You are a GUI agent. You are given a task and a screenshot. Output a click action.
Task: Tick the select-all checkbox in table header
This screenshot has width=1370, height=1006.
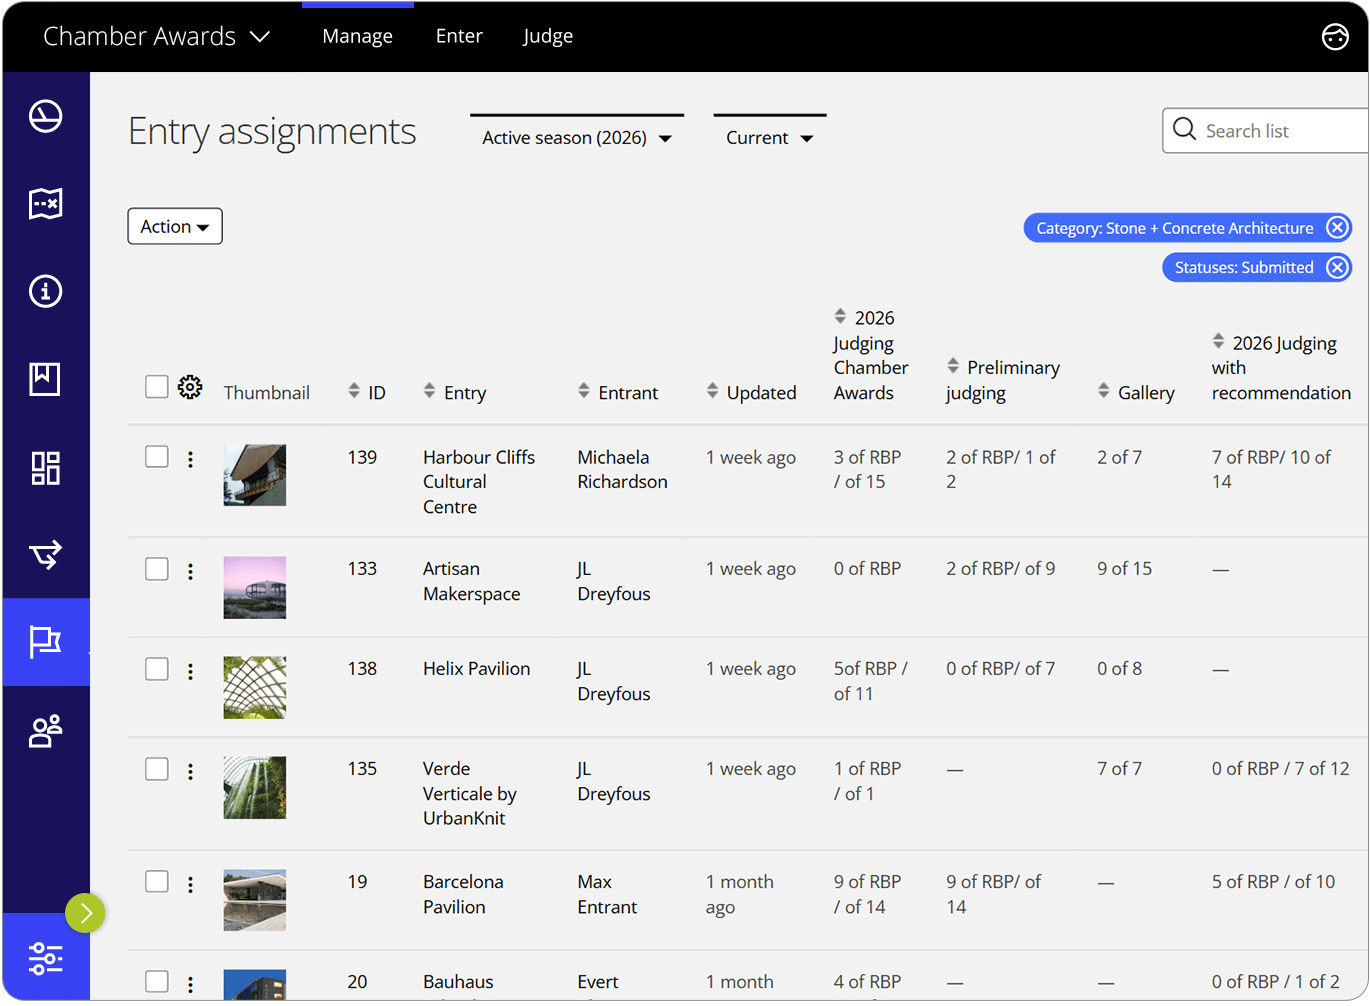(x=156, y=386)
